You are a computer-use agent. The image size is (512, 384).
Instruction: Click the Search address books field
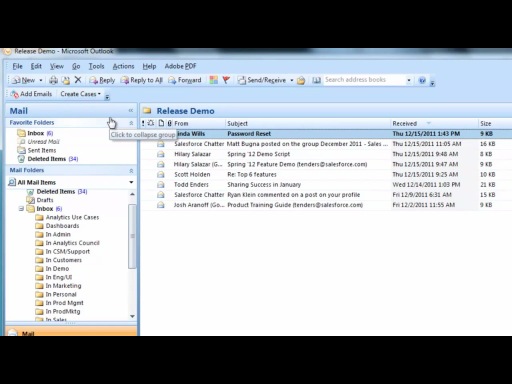pyautogui.click(x=364, y=80)
